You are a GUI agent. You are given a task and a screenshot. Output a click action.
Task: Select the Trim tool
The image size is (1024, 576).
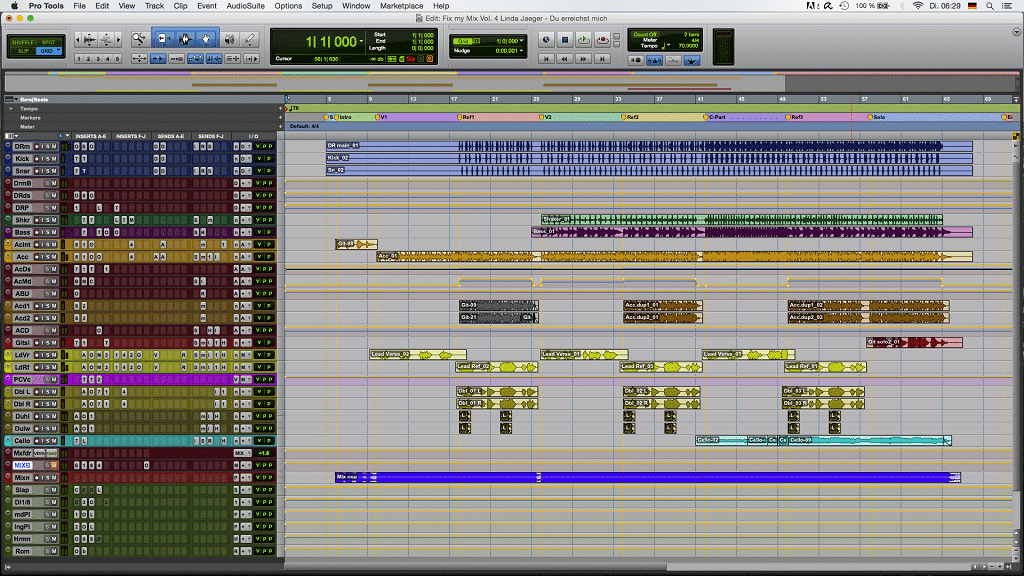(x=164, y=39)
